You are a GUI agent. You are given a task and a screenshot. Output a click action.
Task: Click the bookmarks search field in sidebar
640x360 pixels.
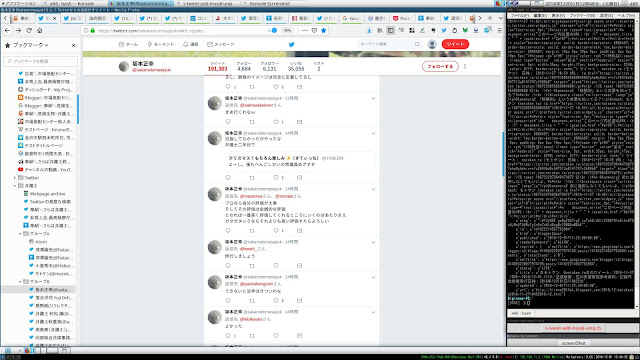pyautogui.click(x=40, y=61)
